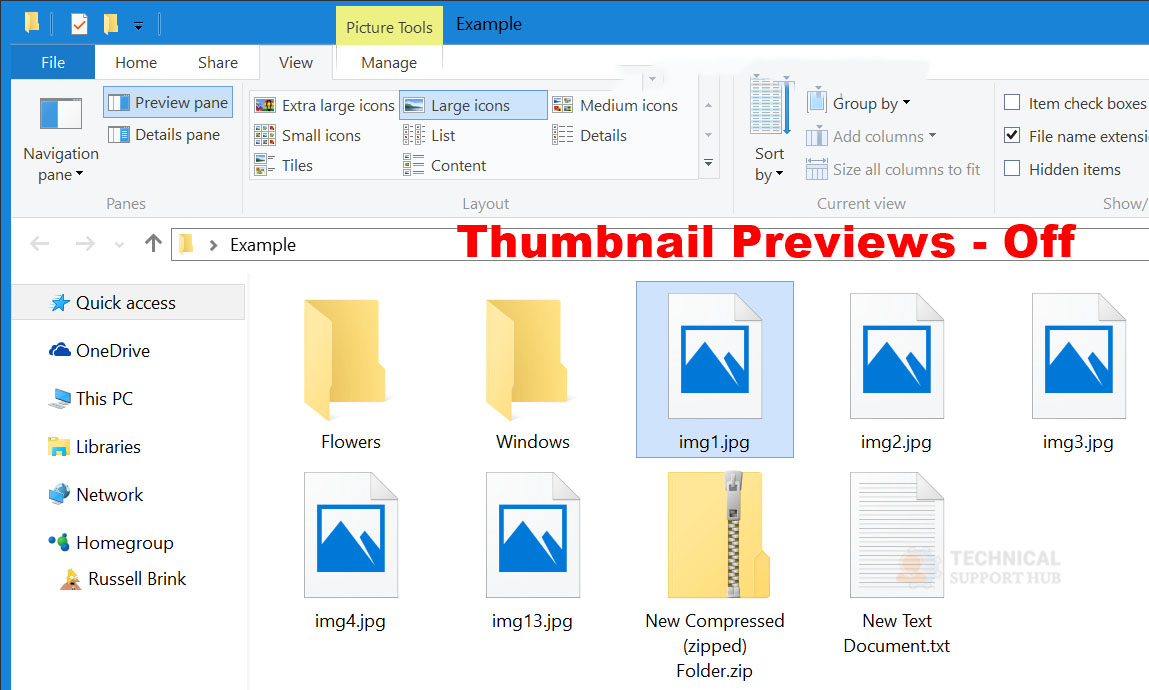The height and width of the screenshot is (690, 1149).
Task: Select List layout view
Action: click(x=429, y=136)
